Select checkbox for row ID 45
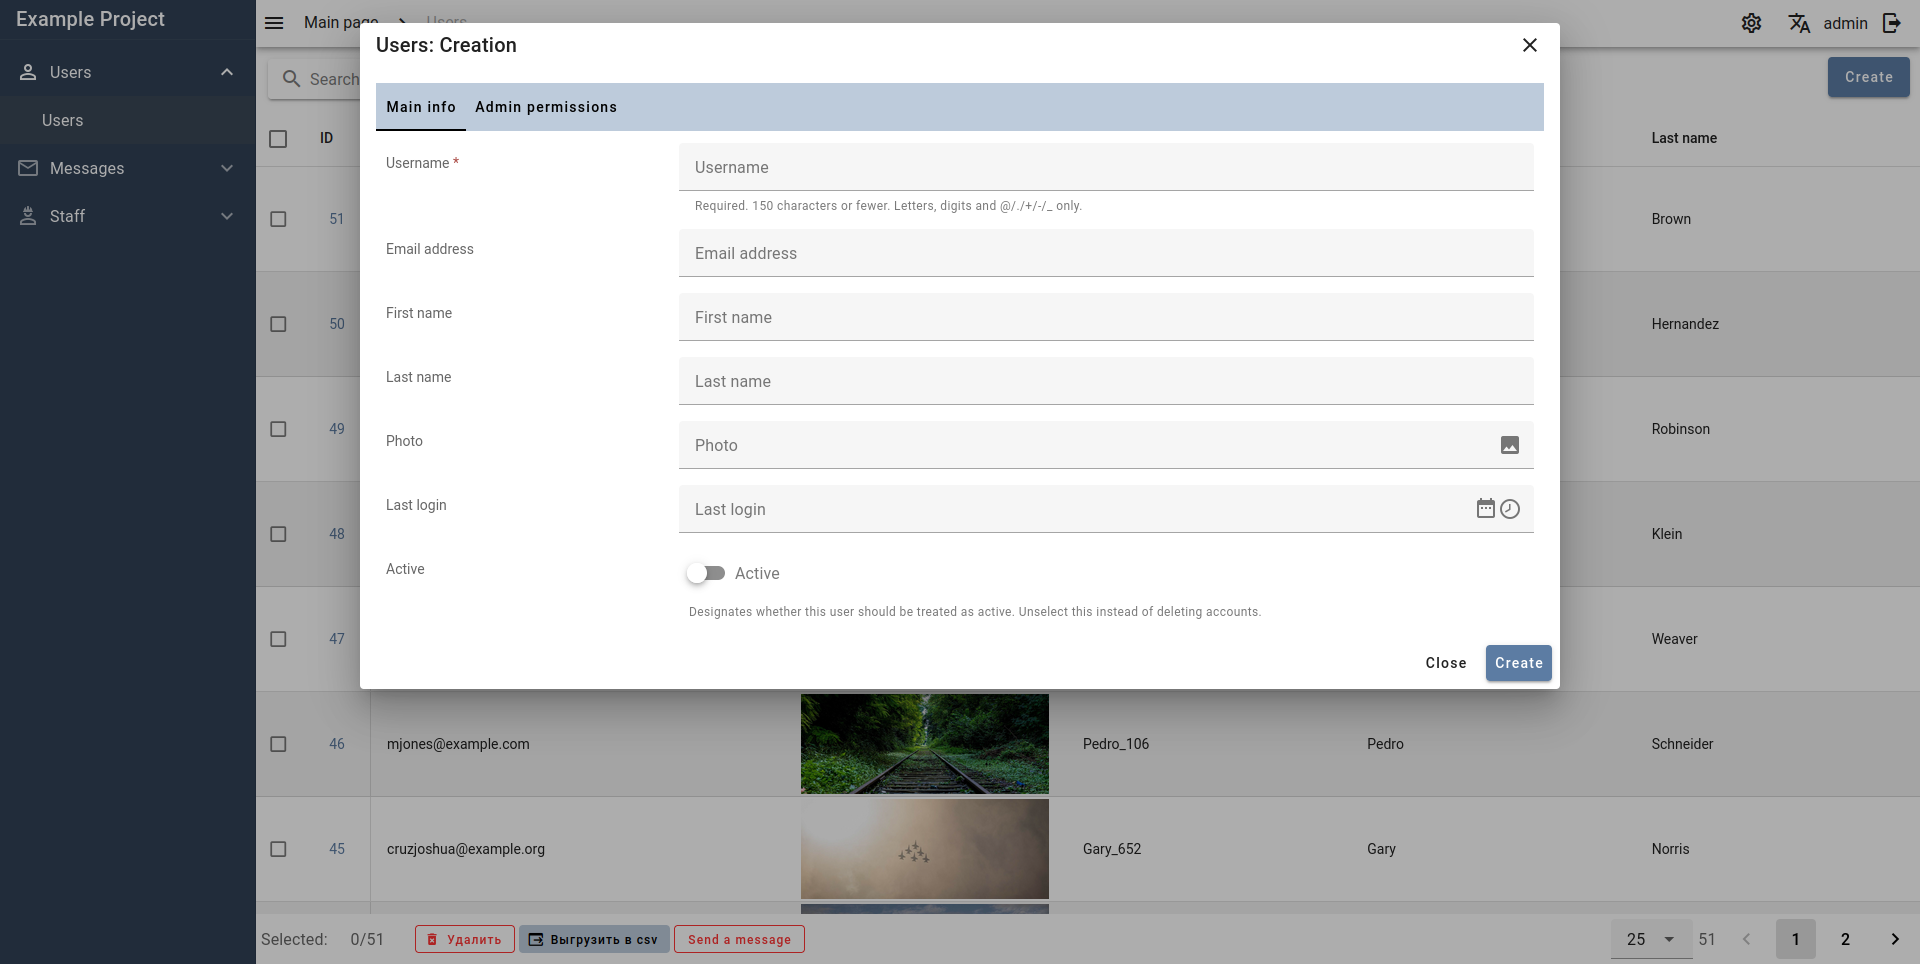Image resolution: width=1920 pixels, height=964 pixels. [x=278, y=849]
